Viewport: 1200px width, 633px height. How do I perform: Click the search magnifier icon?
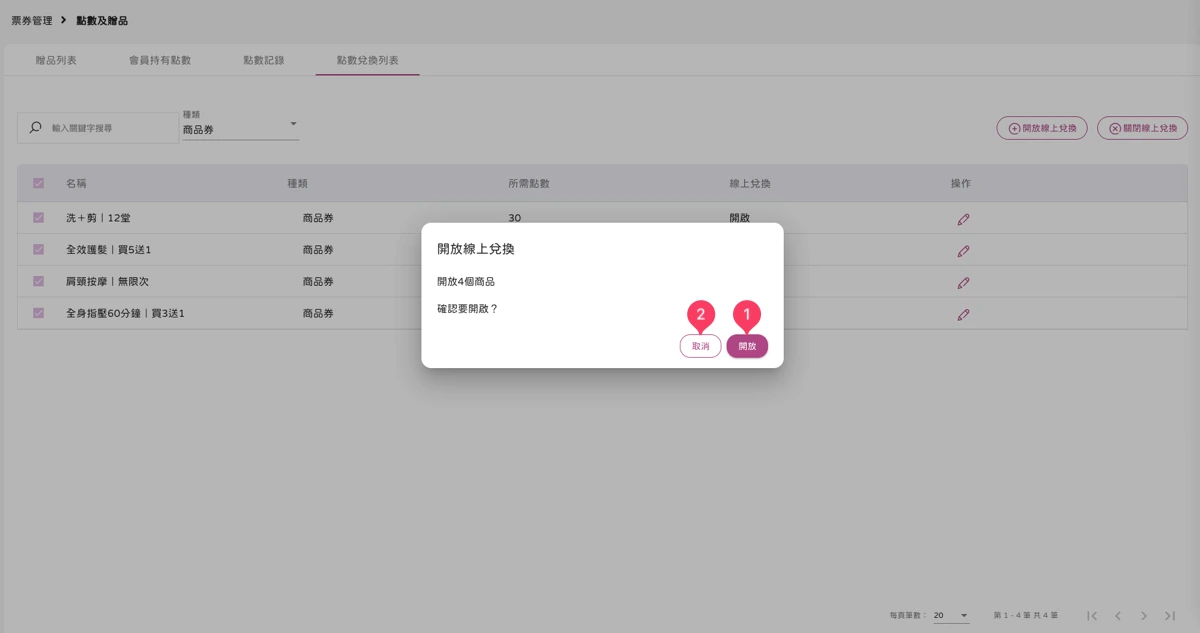pos(36,128)
